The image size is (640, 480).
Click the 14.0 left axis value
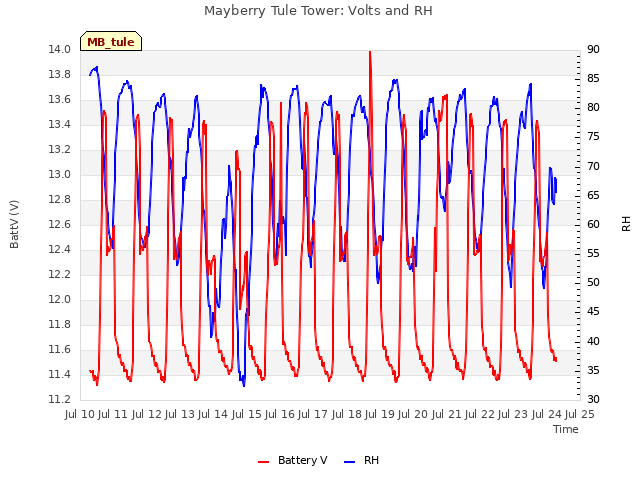(59, 50)
